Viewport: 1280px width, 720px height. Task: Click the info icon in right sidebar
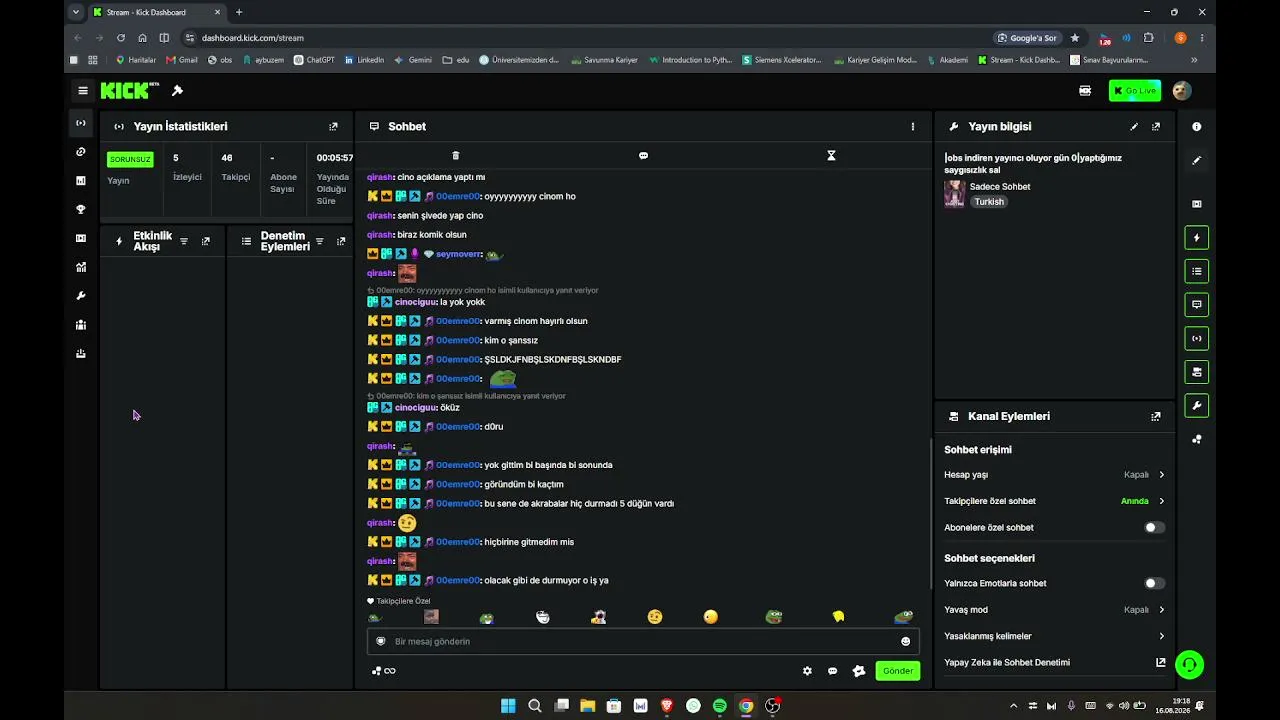tap(1197, 127)
